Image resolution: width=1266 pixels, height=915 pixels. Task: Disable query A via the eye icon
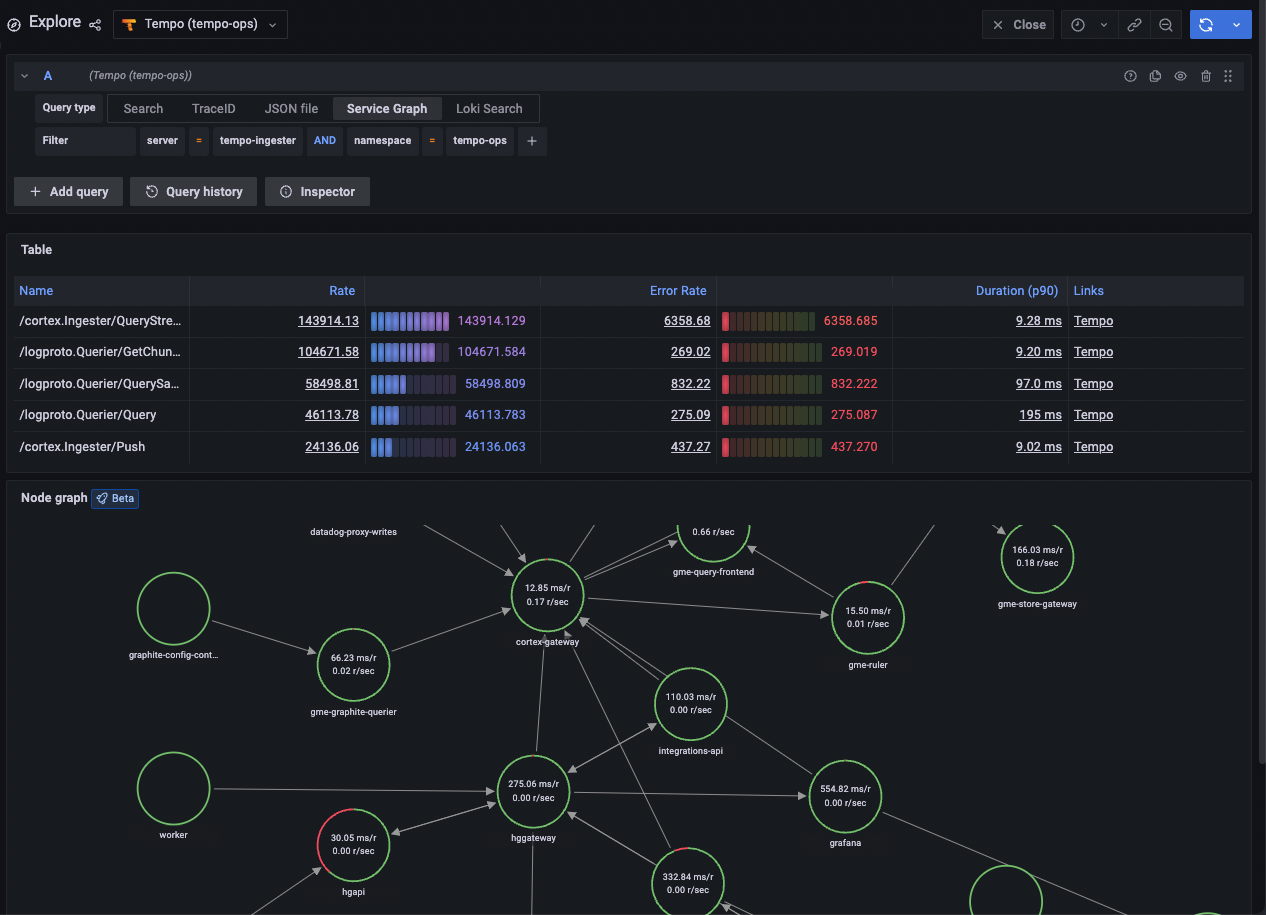[x=1180, y=75]
